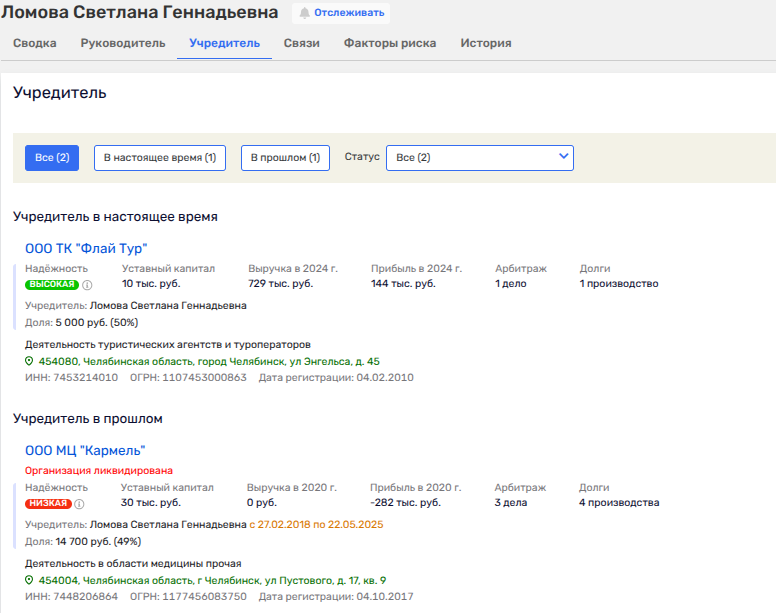
Task: Click map pin icon for Энгельса address
Action: [x=30, y=362]
